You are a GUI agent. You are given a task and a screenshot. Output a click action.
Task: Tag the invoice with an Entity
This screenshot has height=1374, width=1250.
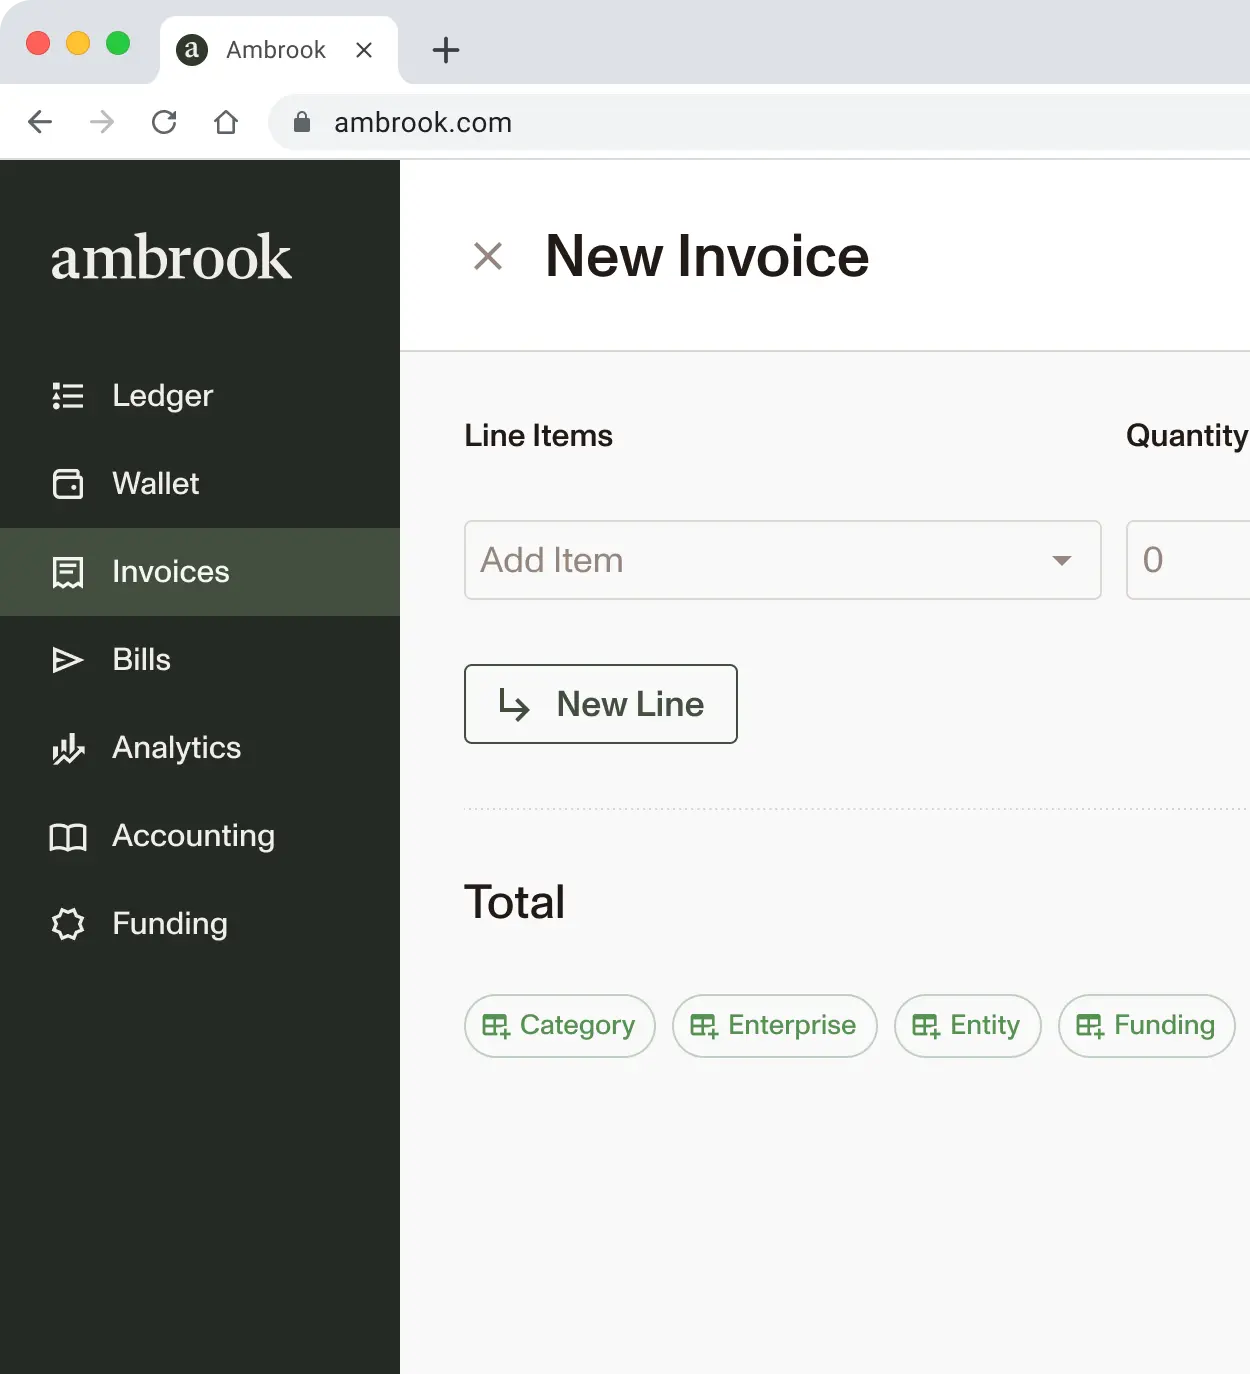click(x=967, y=1026)
